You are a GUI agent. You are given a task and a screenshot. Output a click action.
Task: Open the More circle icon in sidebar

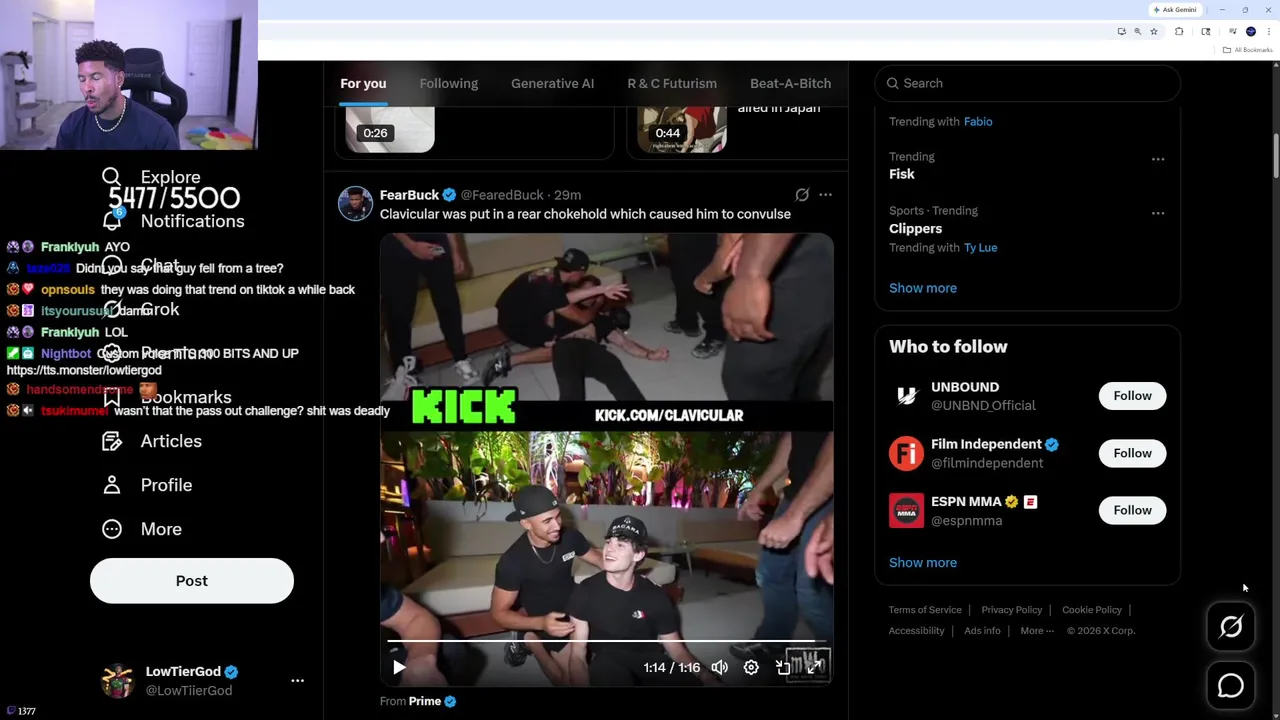(x=111, y=529)
